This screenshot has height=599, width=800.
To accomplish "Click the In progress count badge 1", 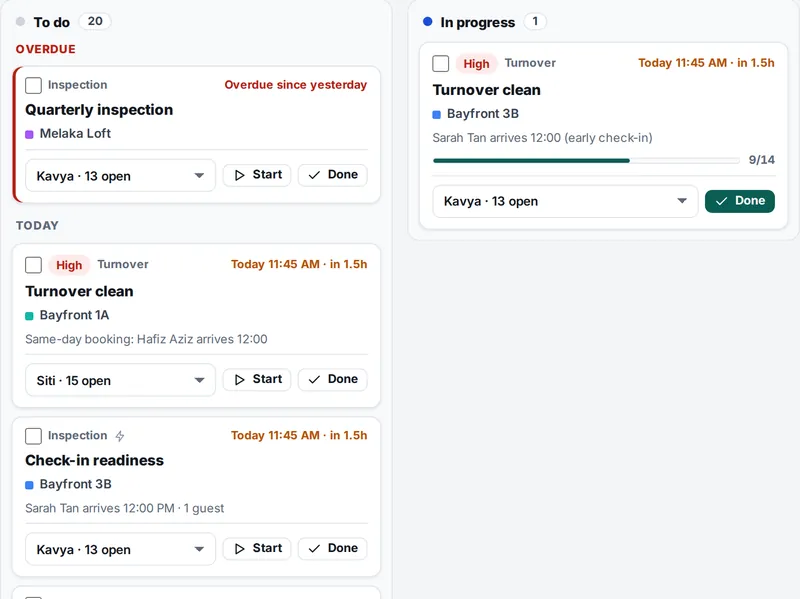I will [535, 21].
